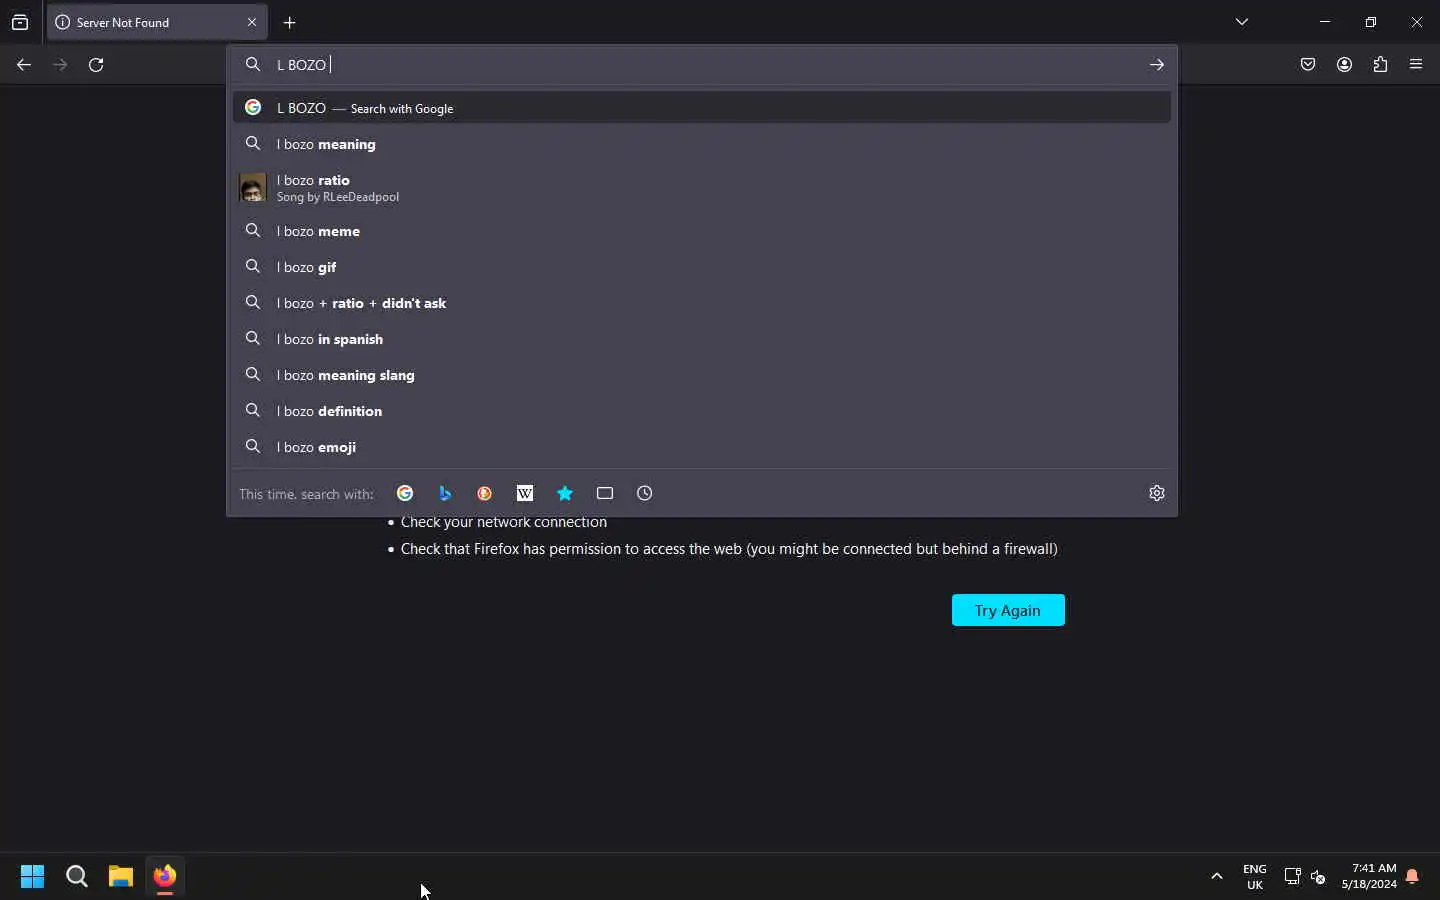Select 'L BOZO — Search with Google' row

coord(702,108)
